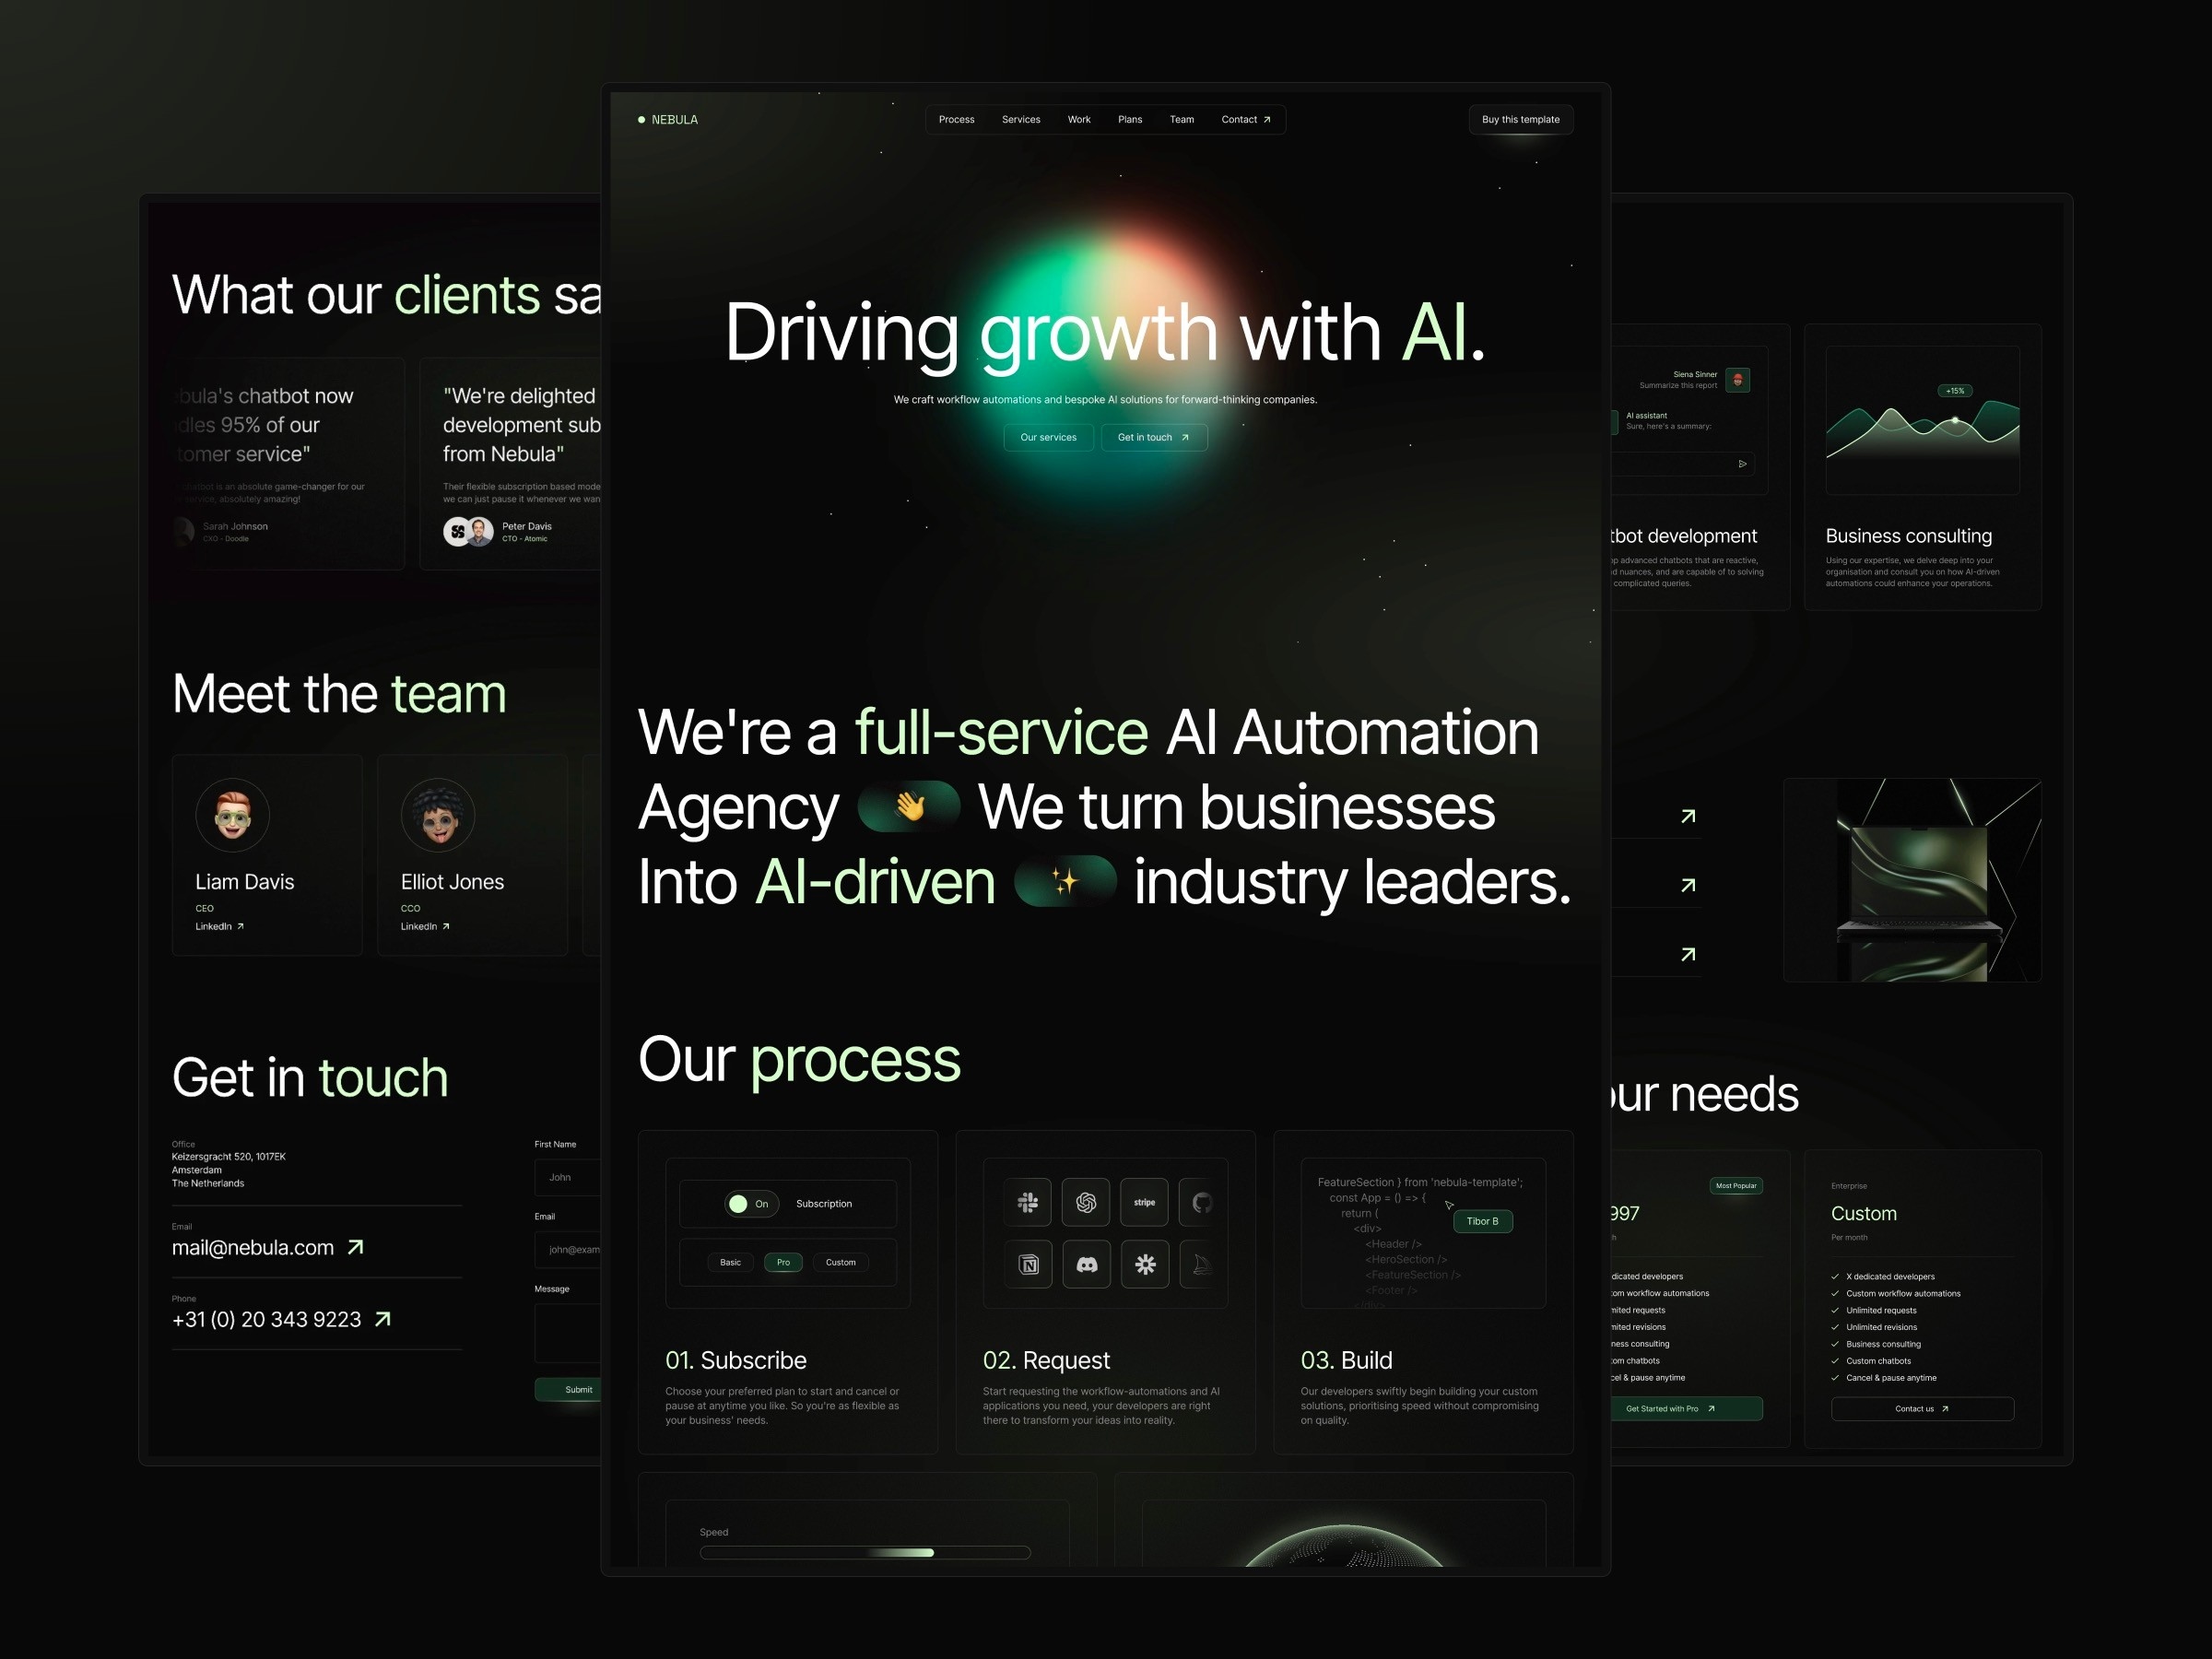The height and width of the screenshot is (1659, 2212).
Task: Select the 'Work' menu item in navbar
Action: click(x=1080, y=119)
